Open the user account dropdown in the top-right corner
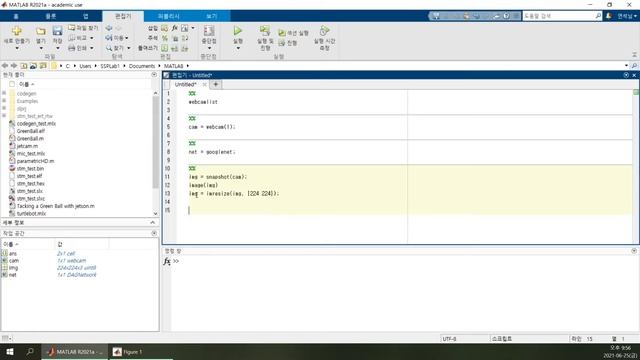This screenshot has width=640, height=360. pyautogui.click(x=627, y=16)
